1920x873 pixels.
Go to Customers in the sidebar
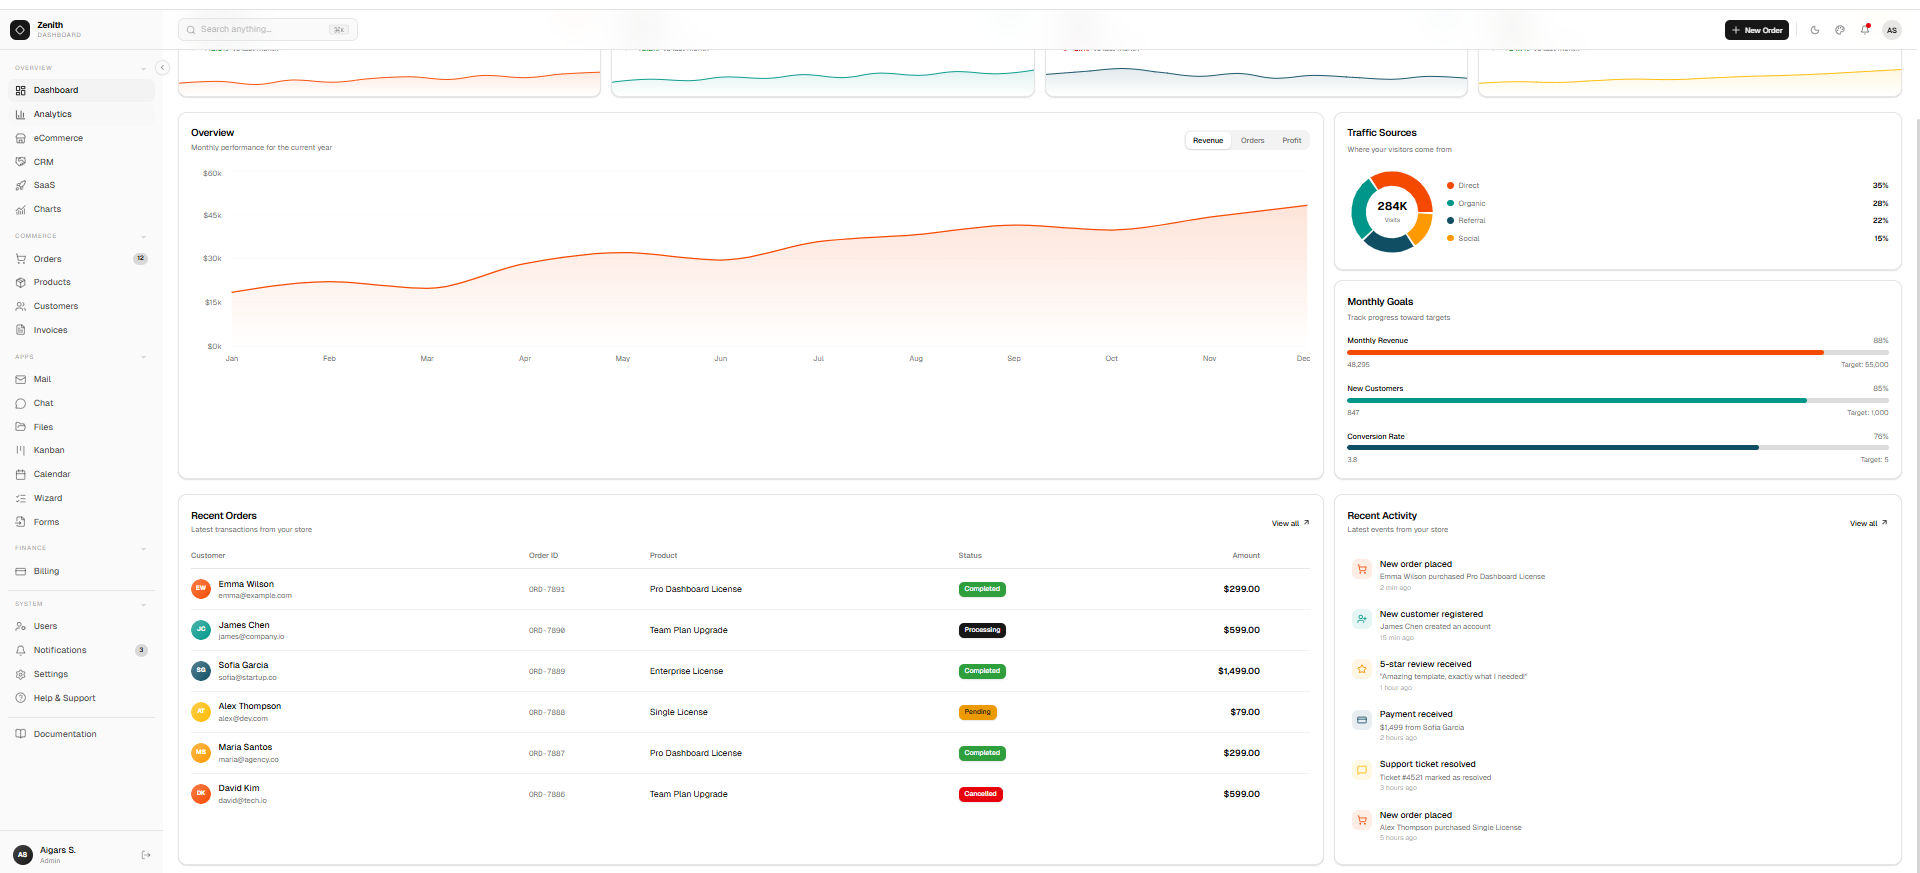click(x=81, y=306)
